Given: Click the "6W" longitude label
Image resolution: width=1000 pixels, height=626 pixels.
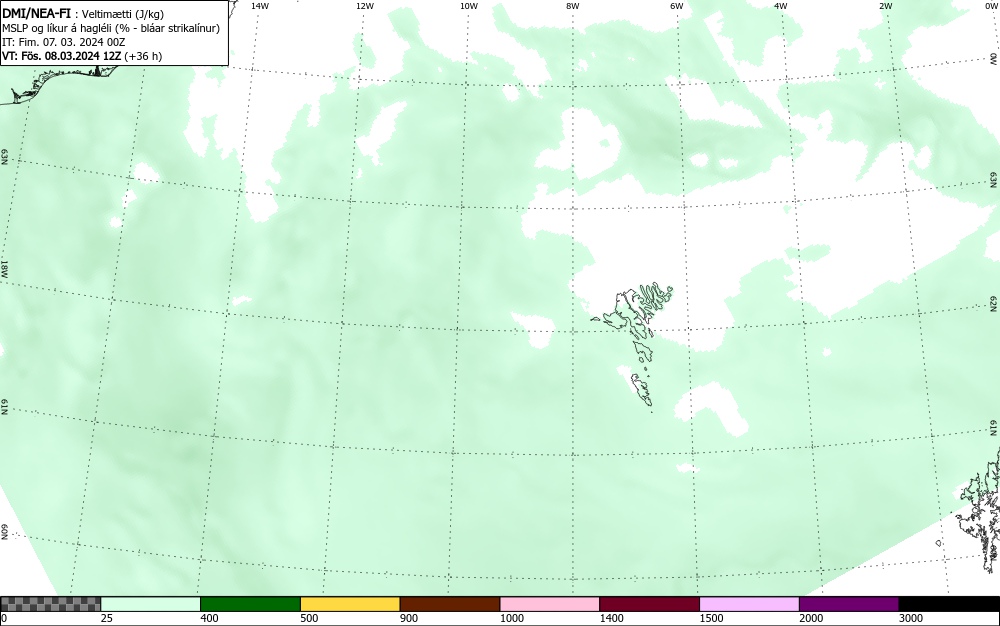Looking at the screenshot, I should click(x=677, y=6).
